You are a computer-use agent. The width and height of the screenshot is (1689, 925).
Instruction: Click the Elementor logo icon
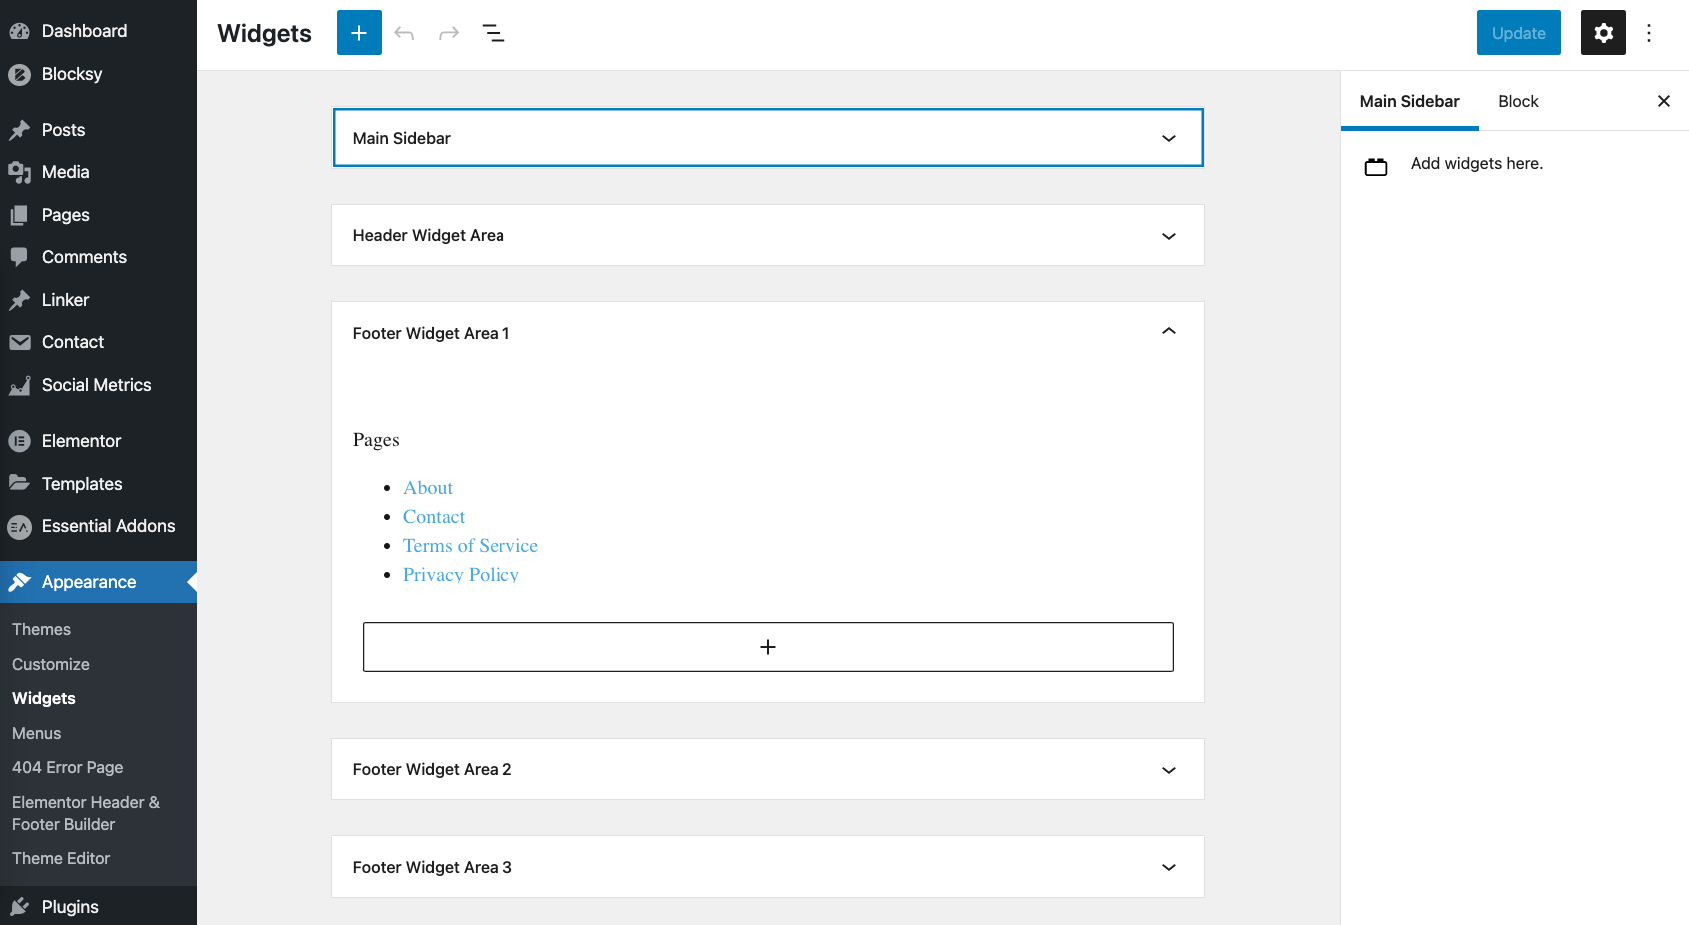click(19, 441)
